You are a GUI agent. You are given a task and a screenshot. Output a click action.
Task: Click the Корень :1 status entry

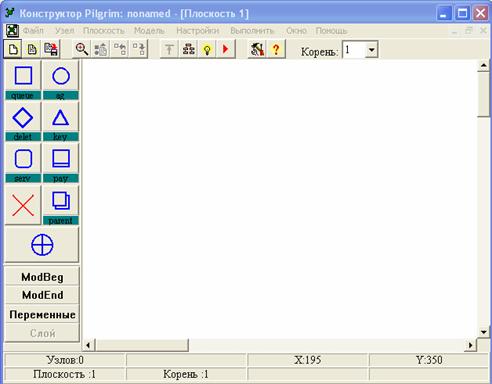tap(186, 374)
